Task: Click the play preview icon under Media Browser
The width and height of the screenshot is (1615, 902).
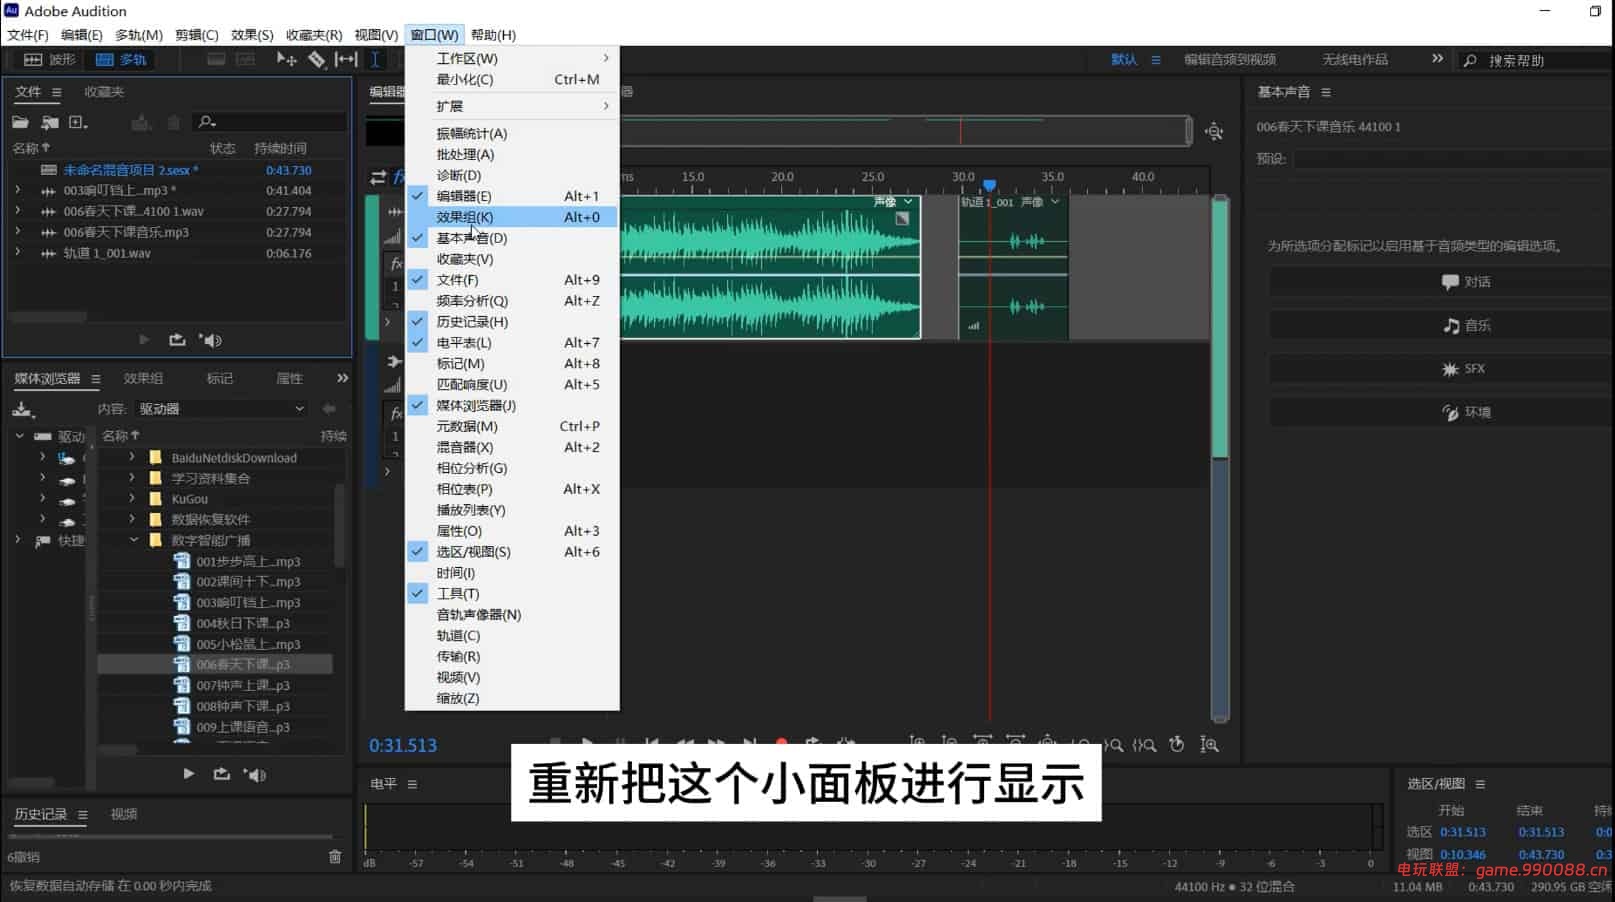Action: tap(188, 773)
